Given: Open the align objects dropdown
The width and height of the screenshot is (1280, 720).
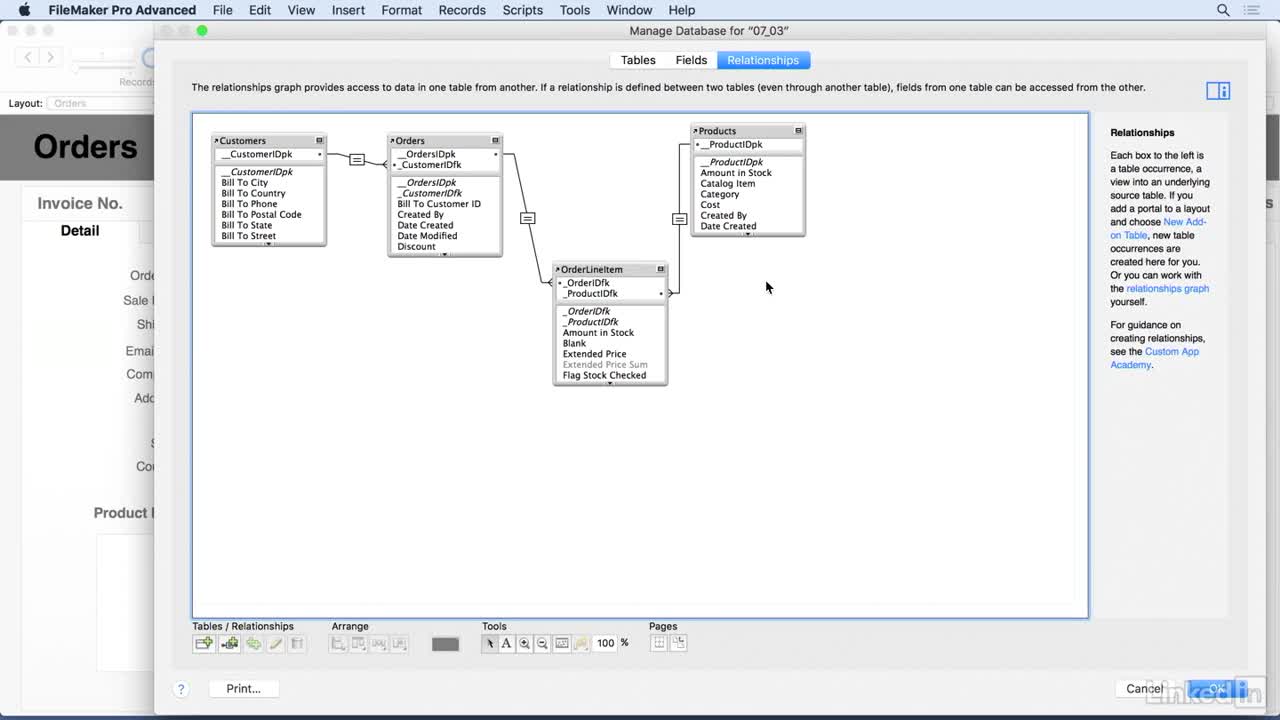Looking at the screenshot, I should tap(339, 644).
